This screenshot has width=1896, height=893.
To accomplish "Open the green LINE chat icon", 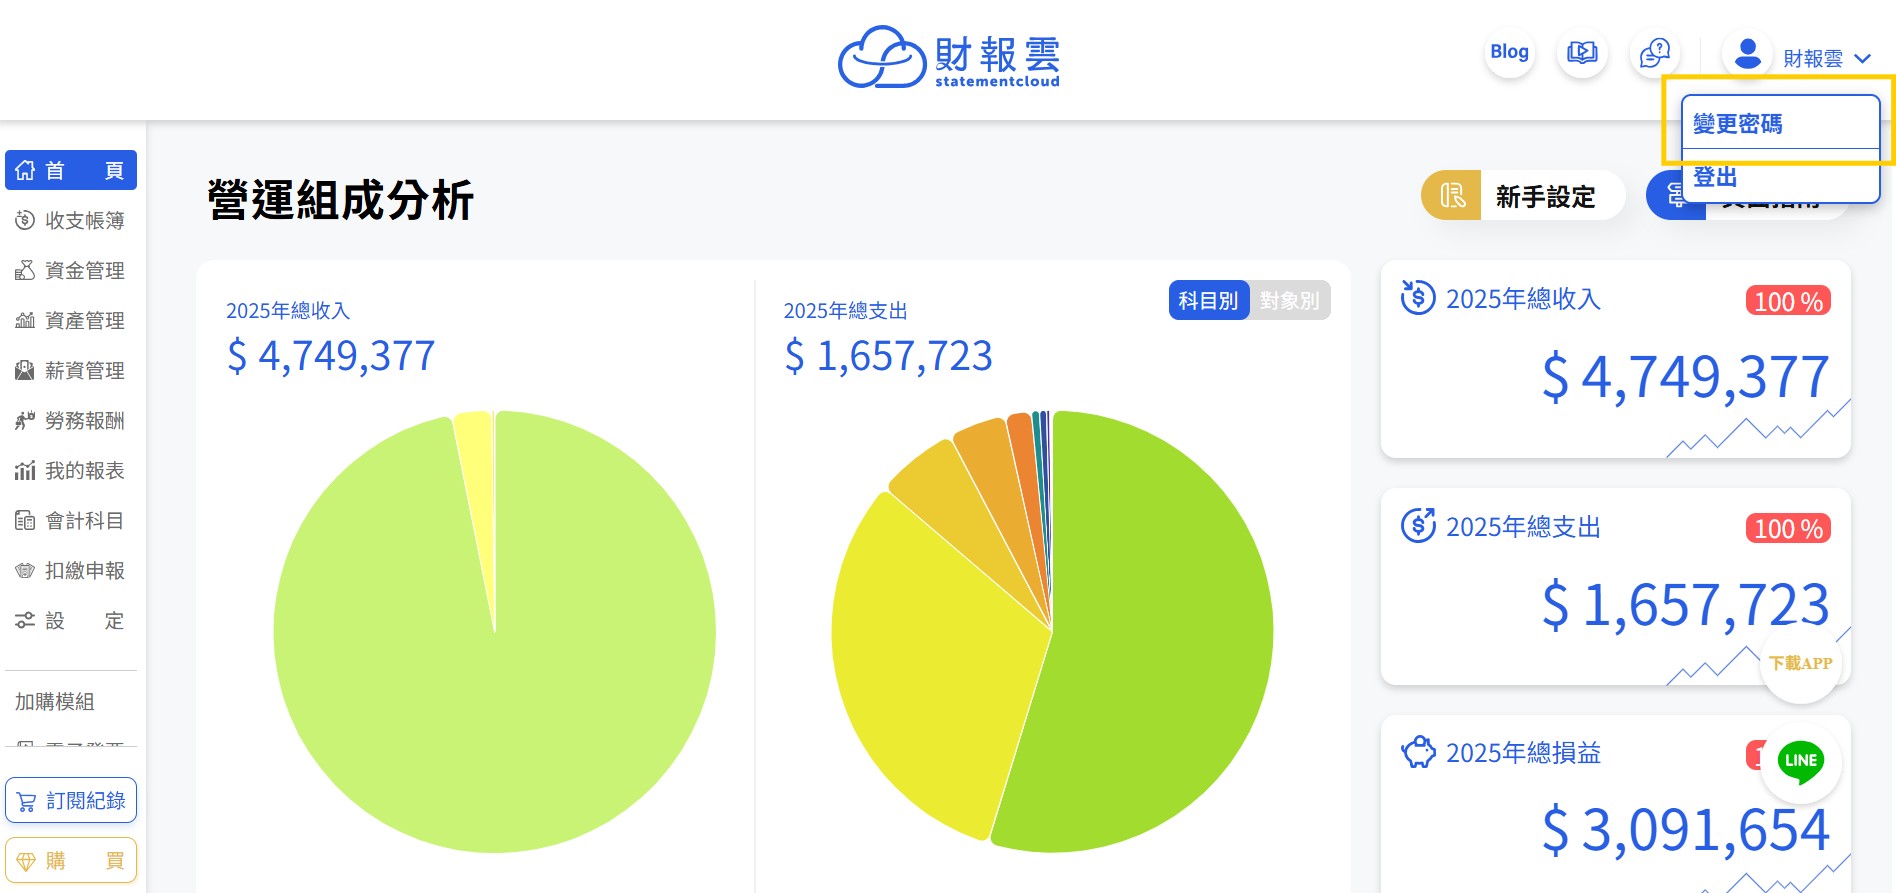I will coord(1800,762).
